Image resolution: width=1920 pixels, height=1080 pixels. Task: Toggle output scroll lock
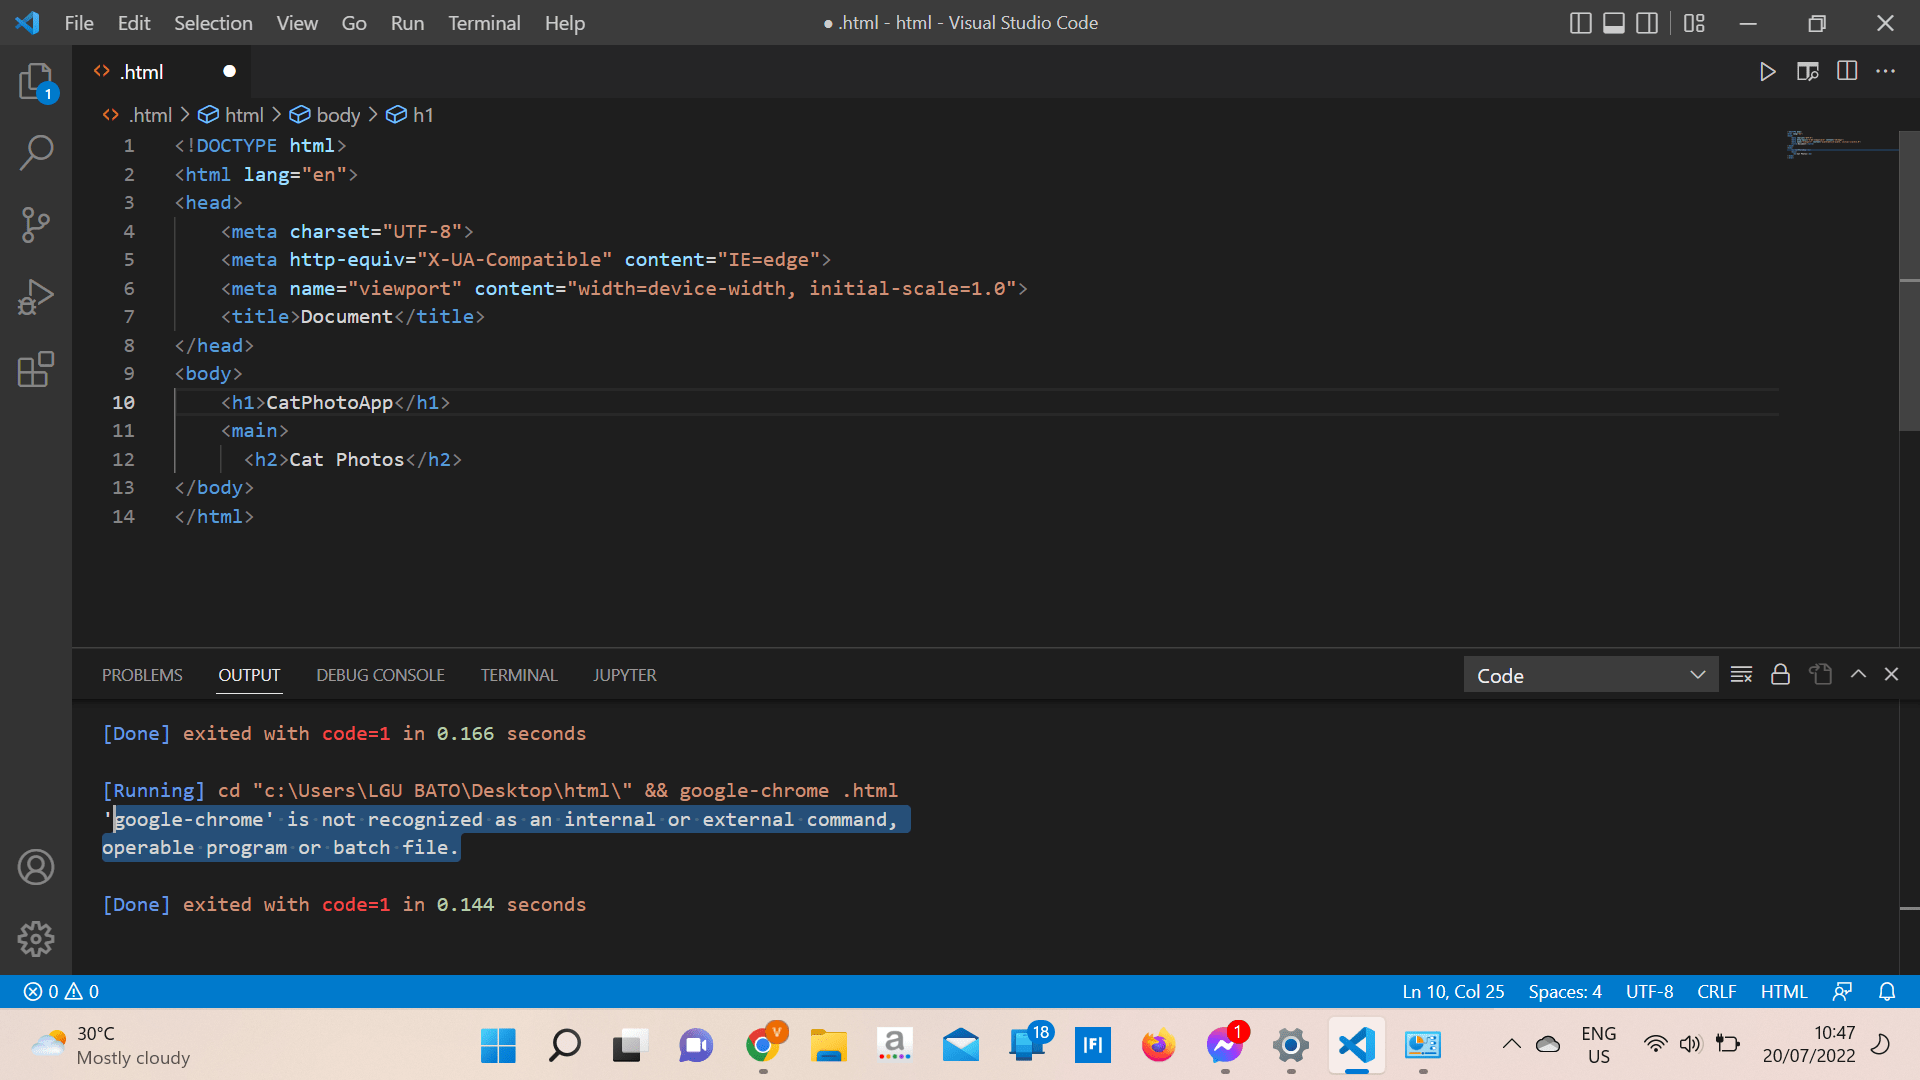tap(1780, 675)
